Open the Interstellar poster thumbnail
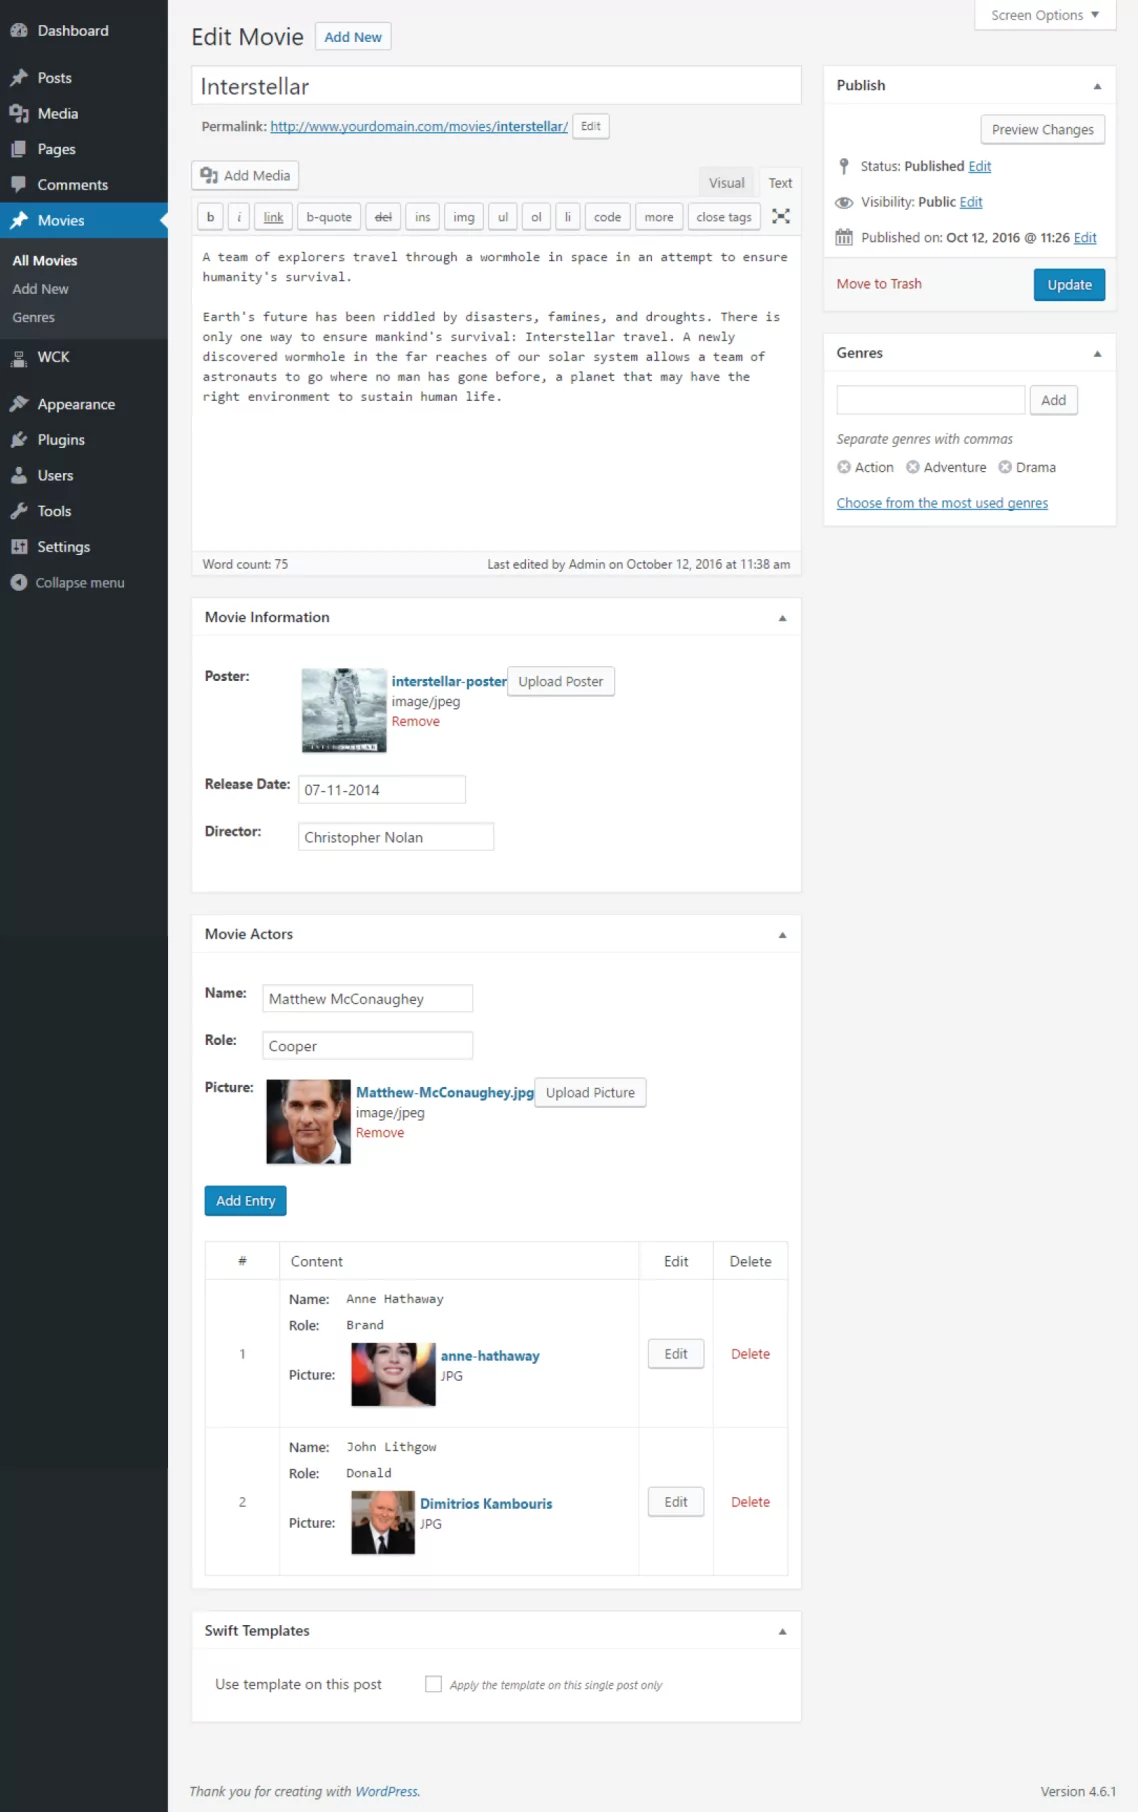 point(344,710)
